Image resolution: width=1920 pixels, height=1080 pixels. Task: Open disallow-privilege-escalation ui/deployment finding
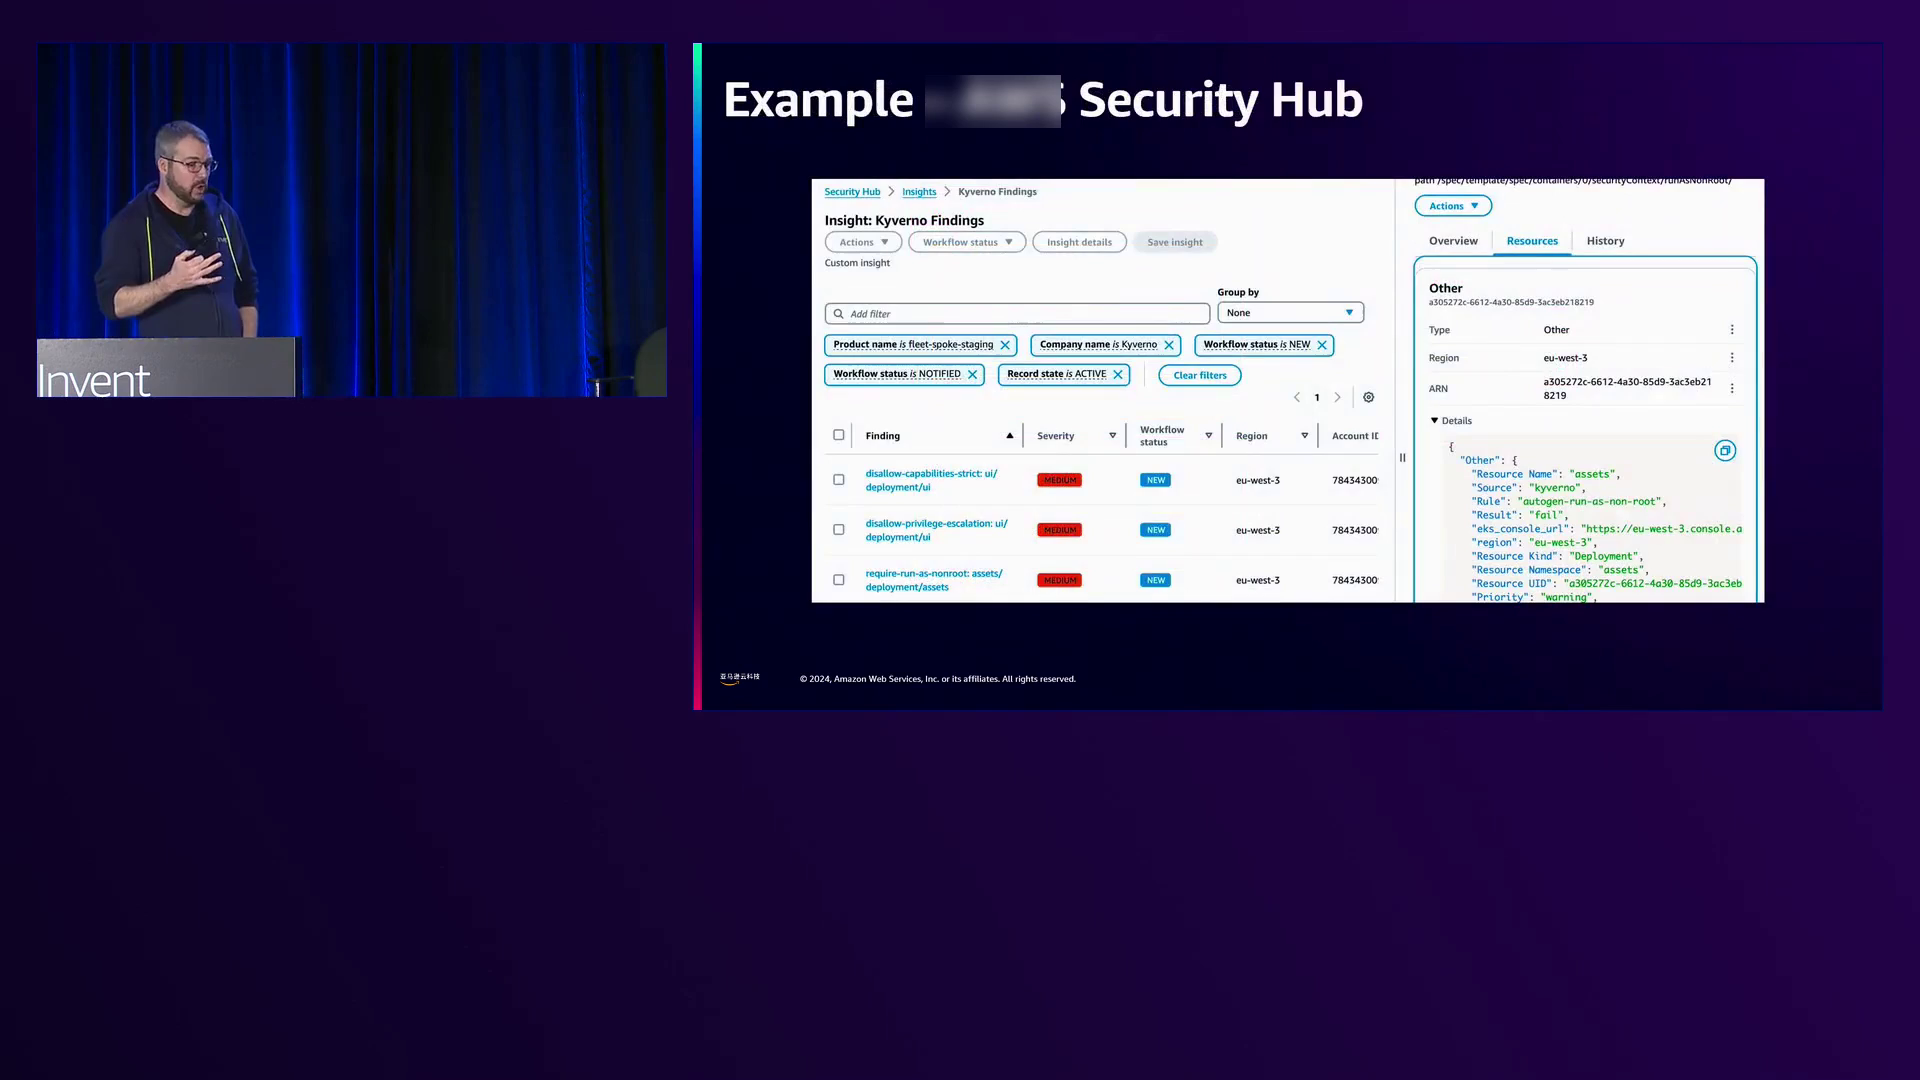[x=936, y=531]
